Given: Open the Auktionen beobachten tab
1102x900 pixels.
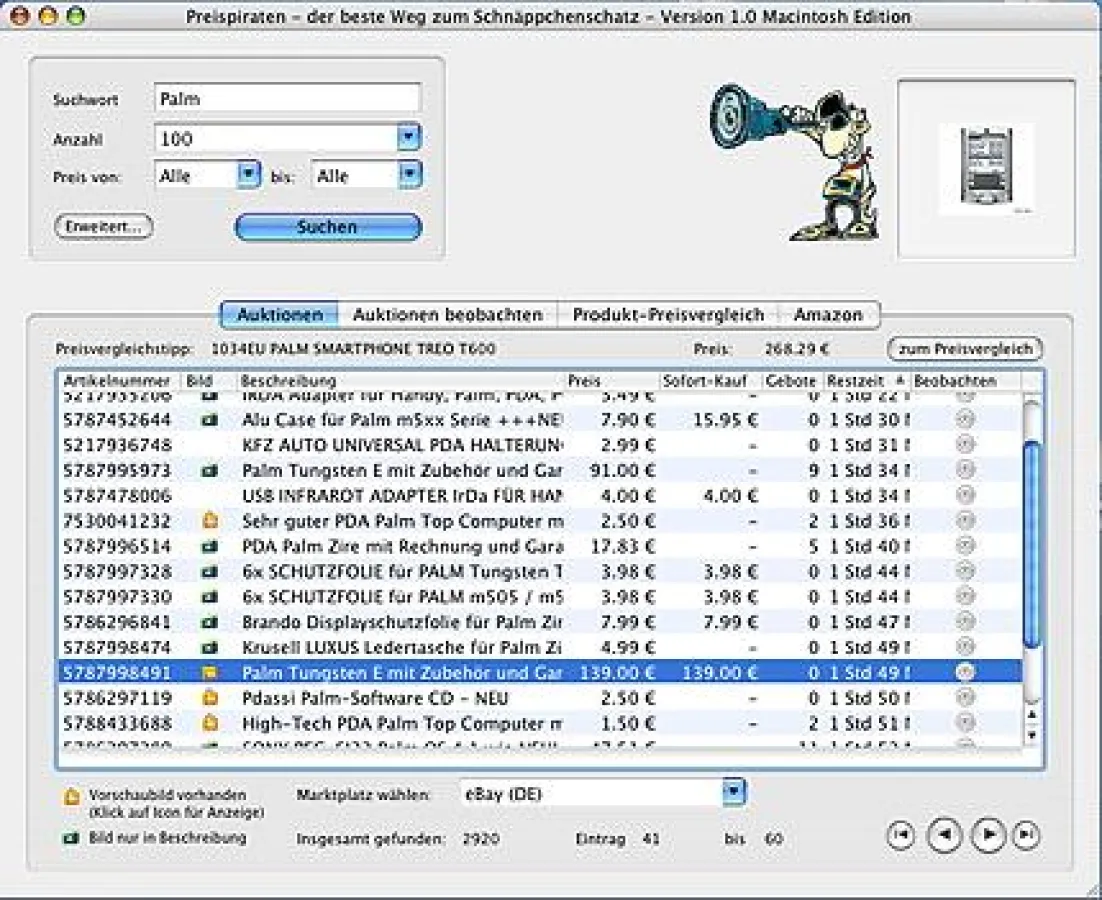Looking at the screenshot, I should point(447,314).
